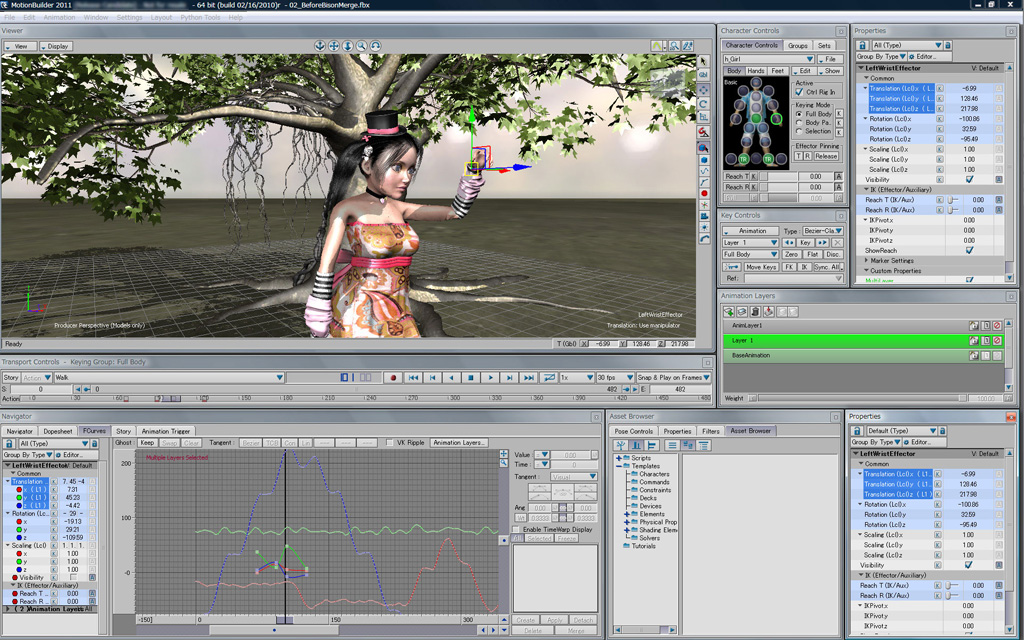Viewport: 1024px width, 640px height.
Task: Select the Body Part keying mode
Action: pos(799,122)
